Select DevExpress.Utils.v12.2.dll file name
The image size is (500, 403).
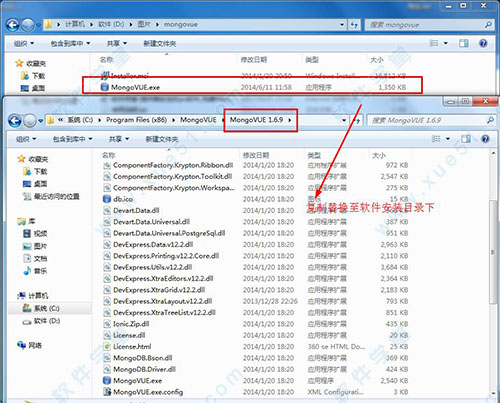point(152,267)
